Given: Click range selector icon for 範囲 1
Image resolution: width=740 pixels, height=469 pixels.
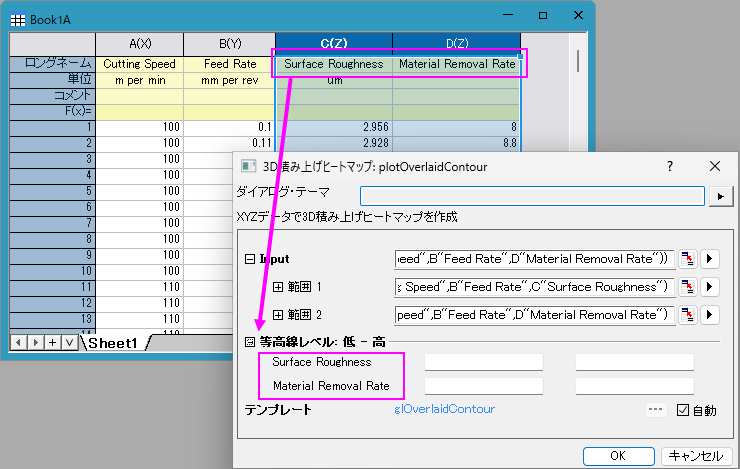Looking at the screenshot, I should (688, 287).
